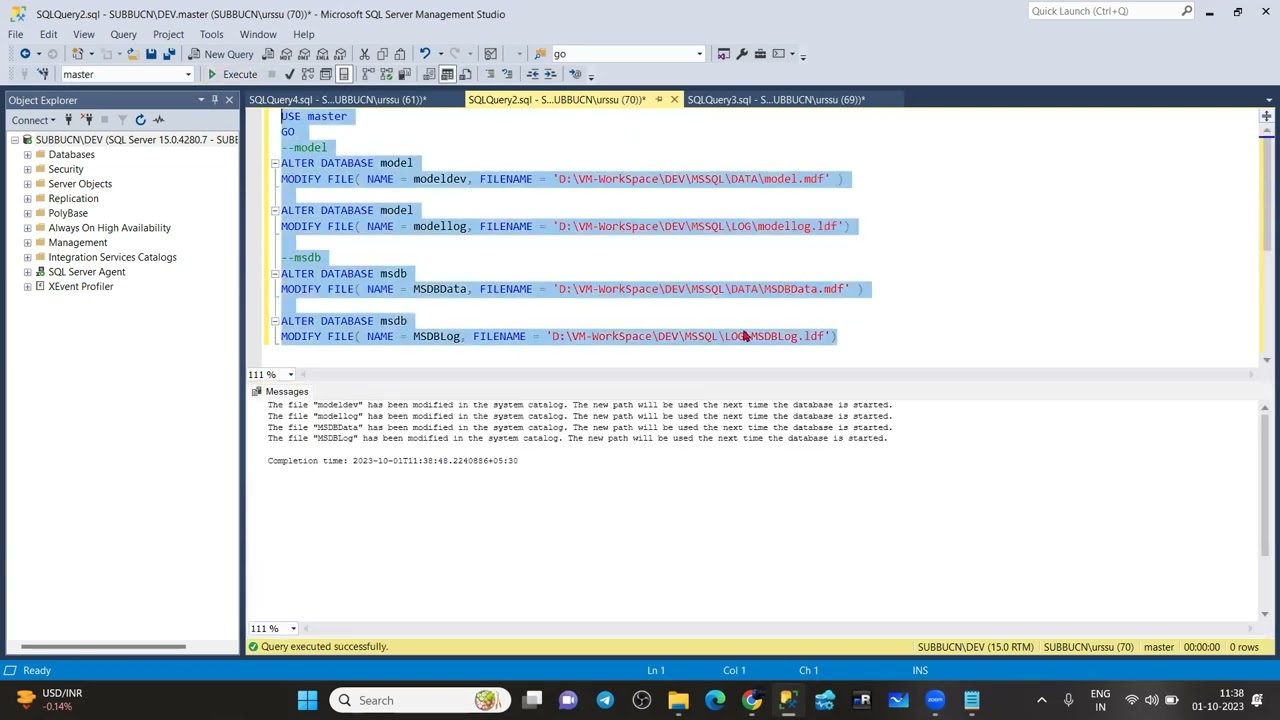Click Comment out selected lines icon
1280x720 pixels.
click(489, 74)
